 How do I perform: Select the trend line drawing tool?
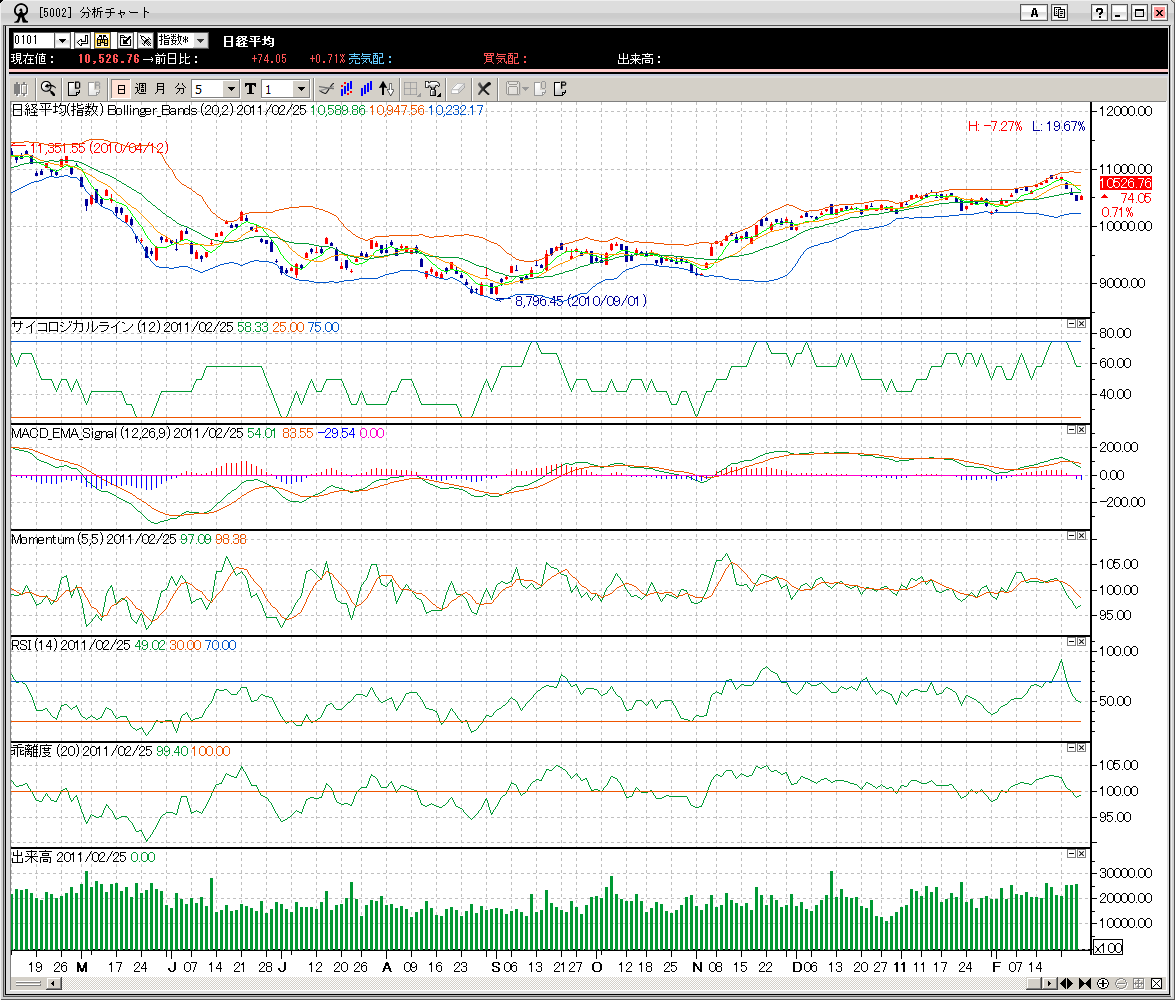[x=324, y=89]
